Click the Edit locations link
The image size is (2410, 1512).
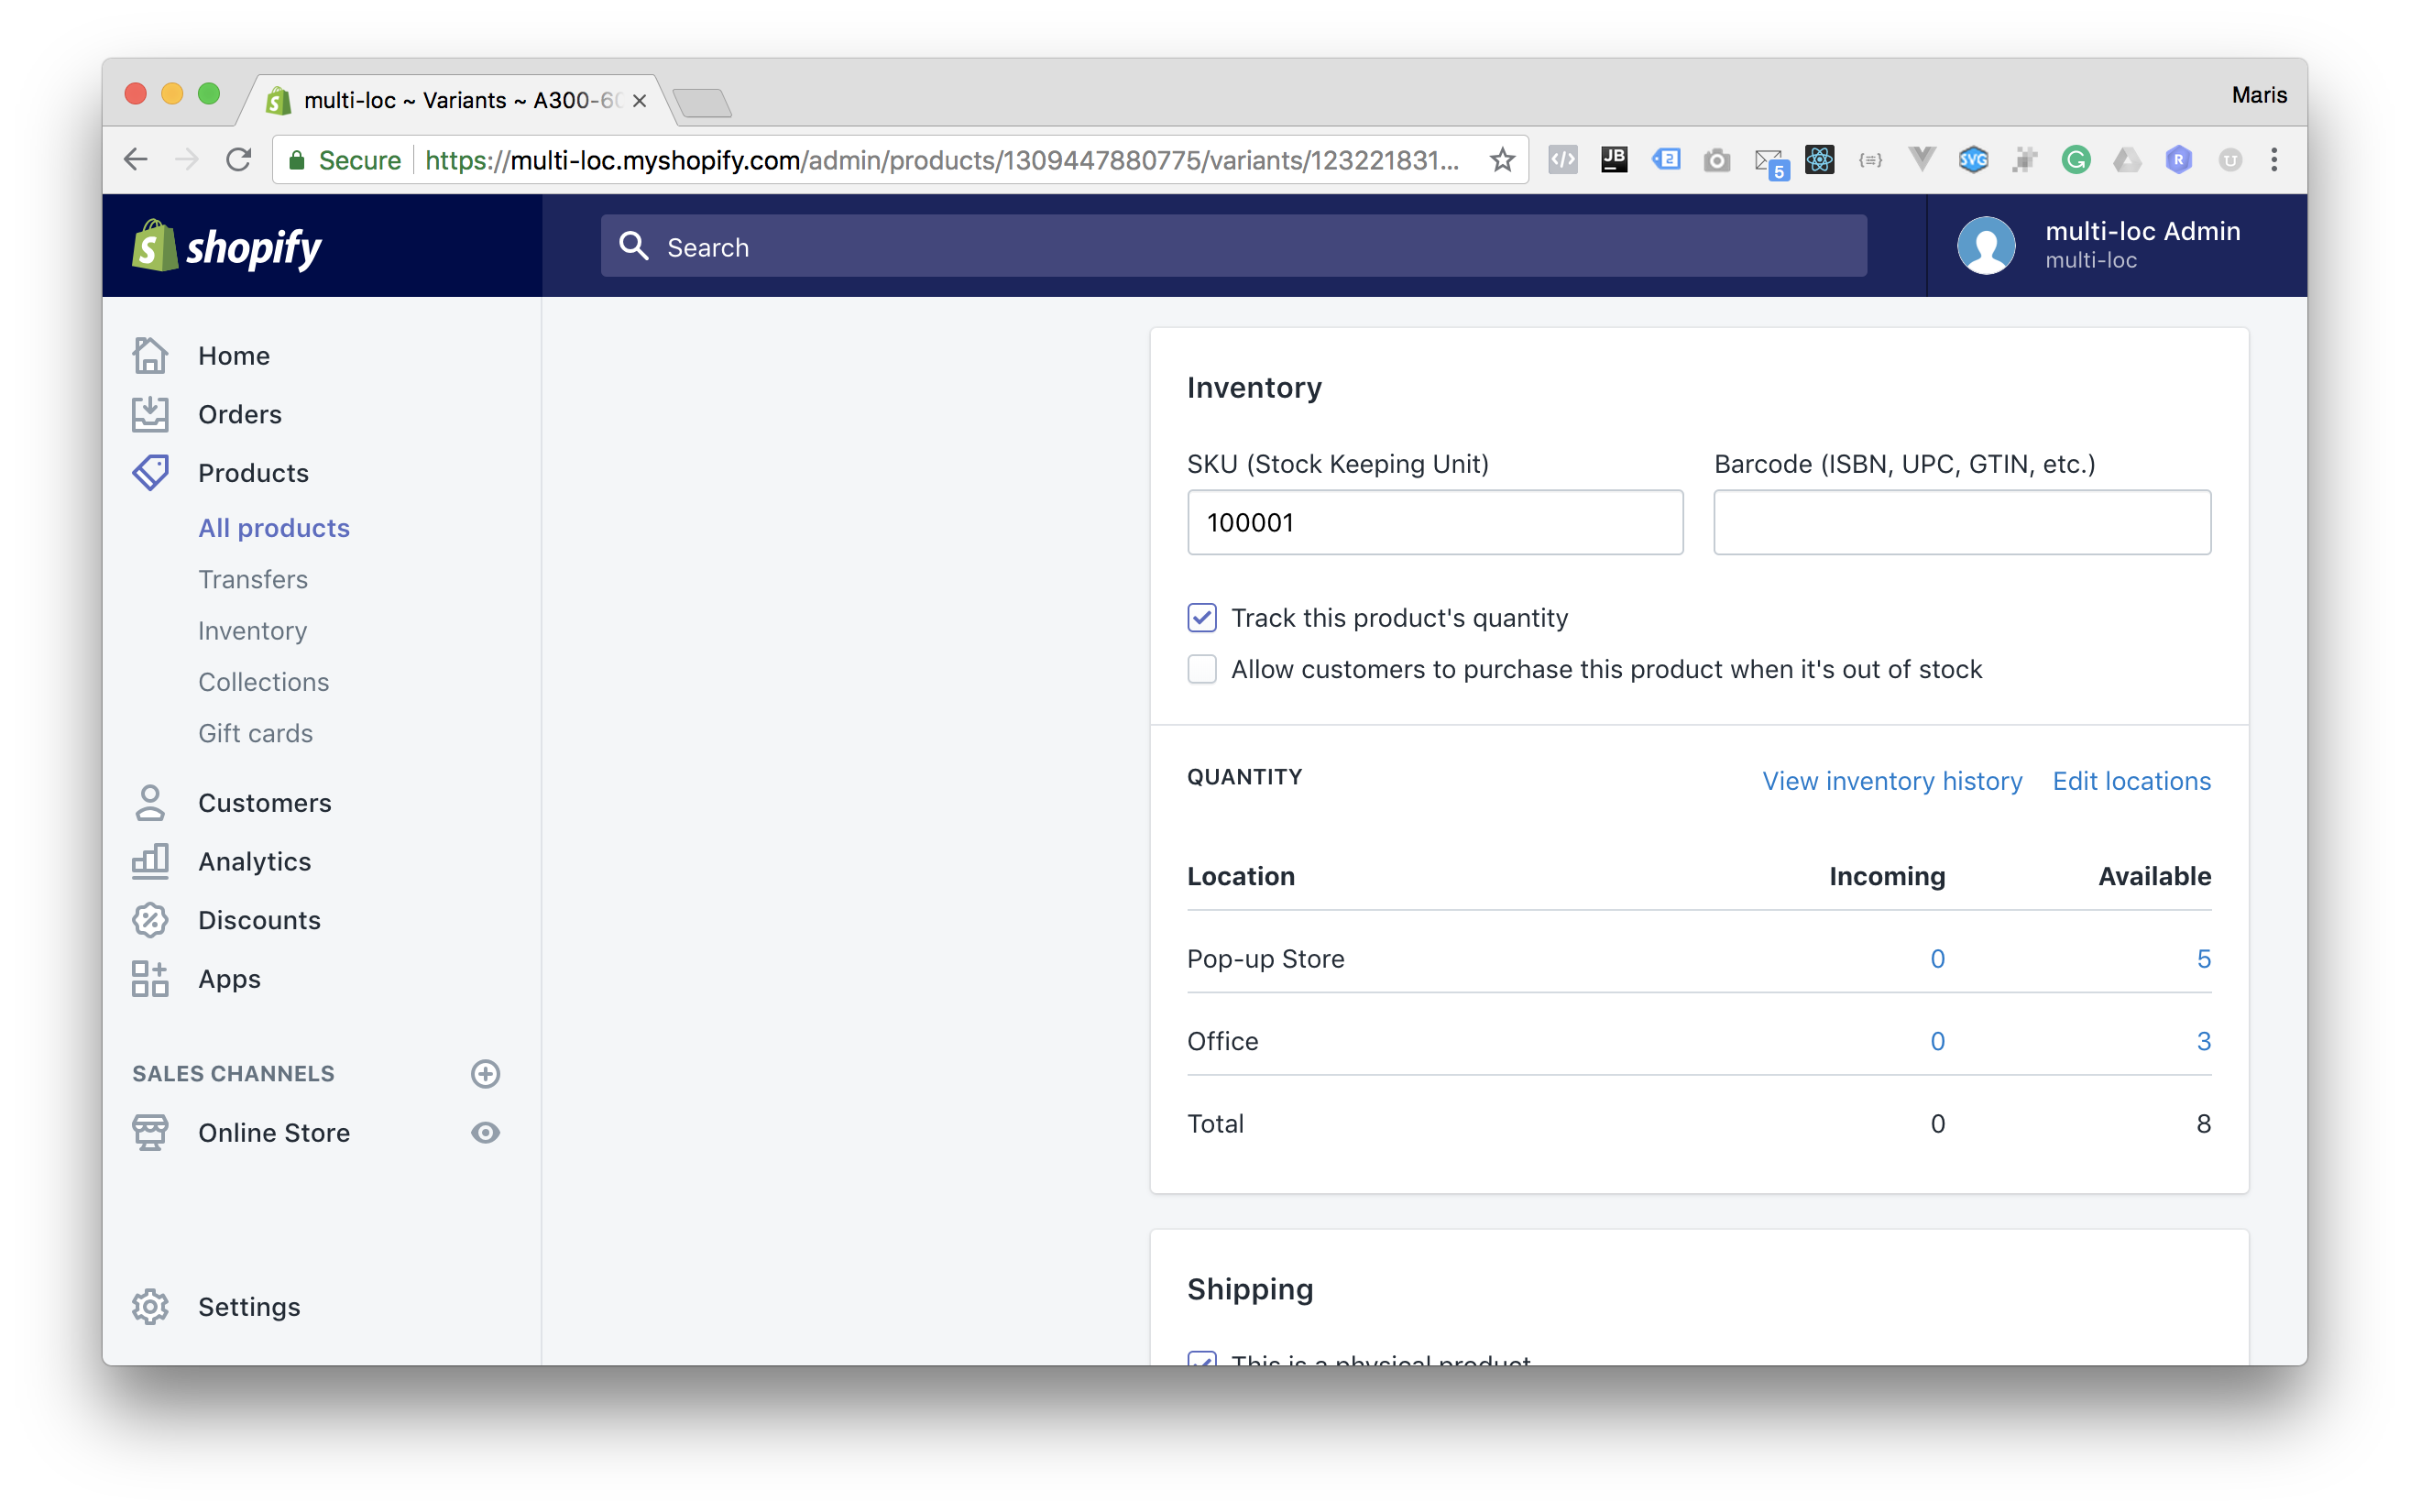[x=2131, y=780]
